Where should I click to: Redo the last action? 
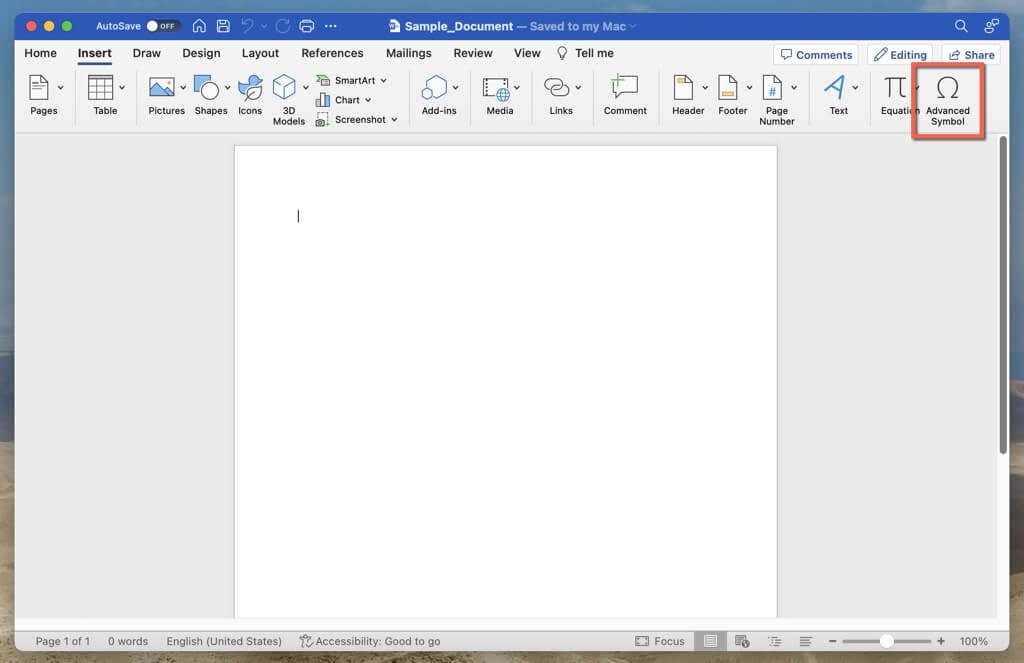[x=283, y=26]
